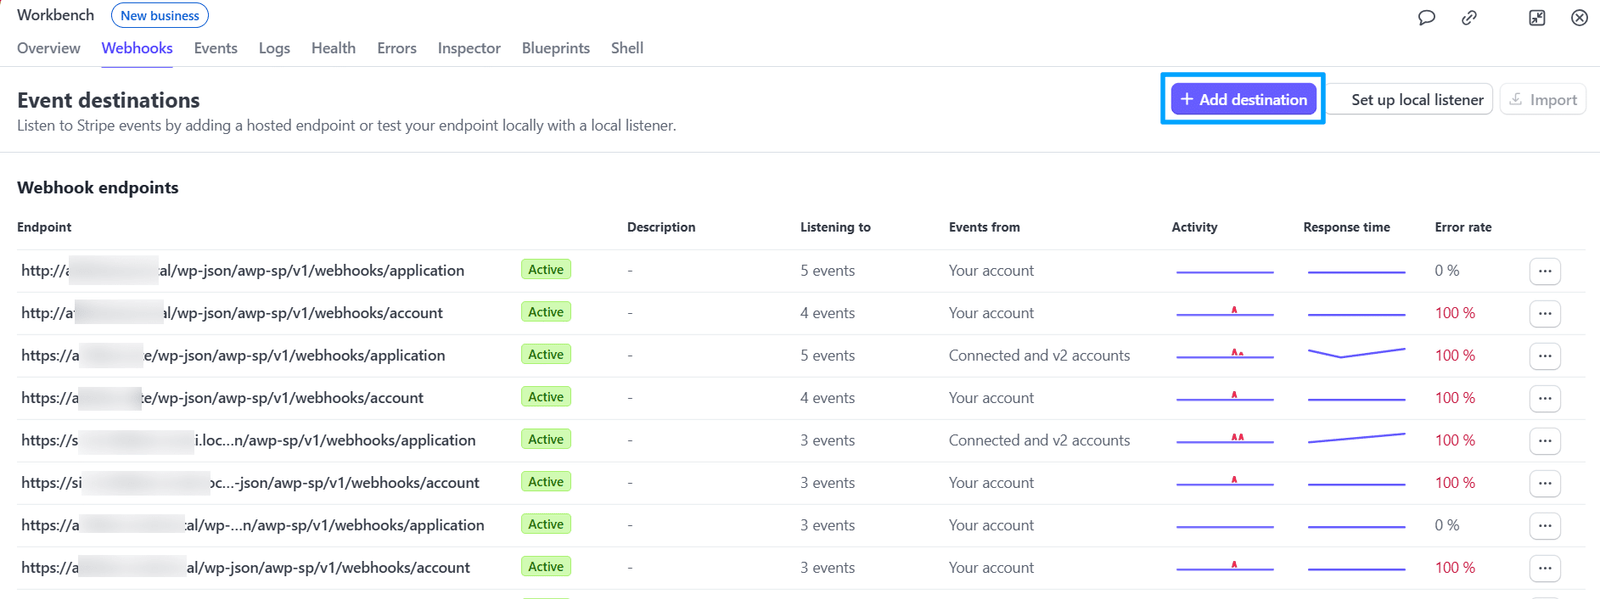Switch to the Events tab
Viewport: 1600px width, 599px height.
pyautogui.click(x=216, y=48)
